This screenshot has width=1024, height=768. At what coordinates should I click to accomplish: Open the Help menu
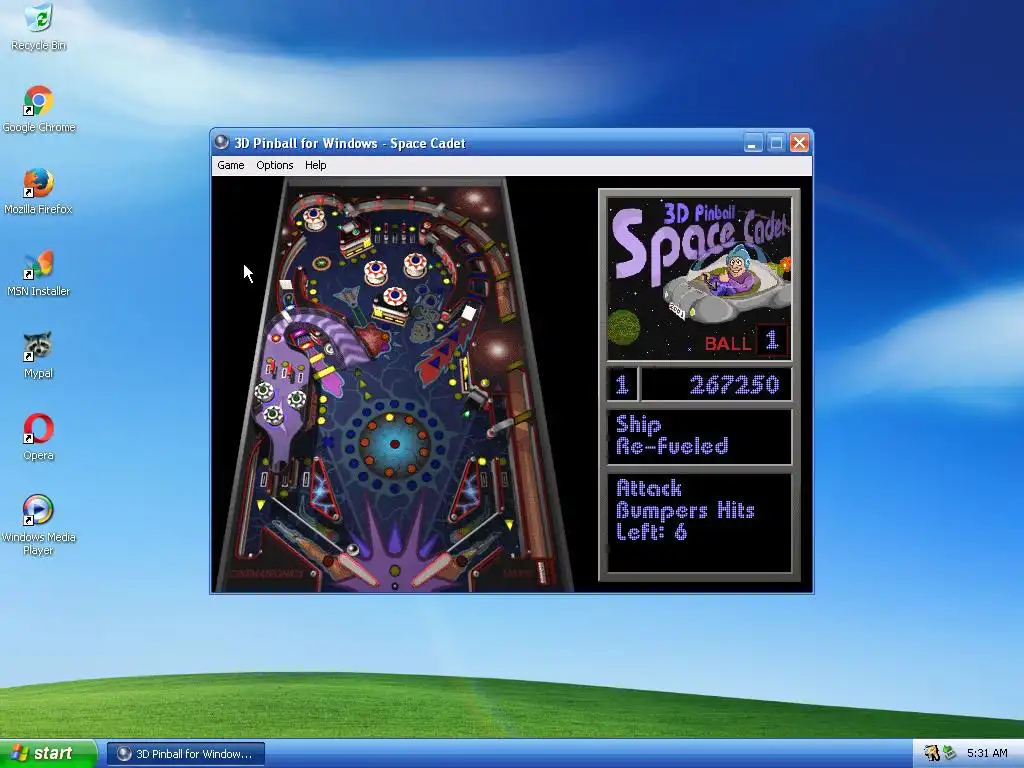[315, 165]
